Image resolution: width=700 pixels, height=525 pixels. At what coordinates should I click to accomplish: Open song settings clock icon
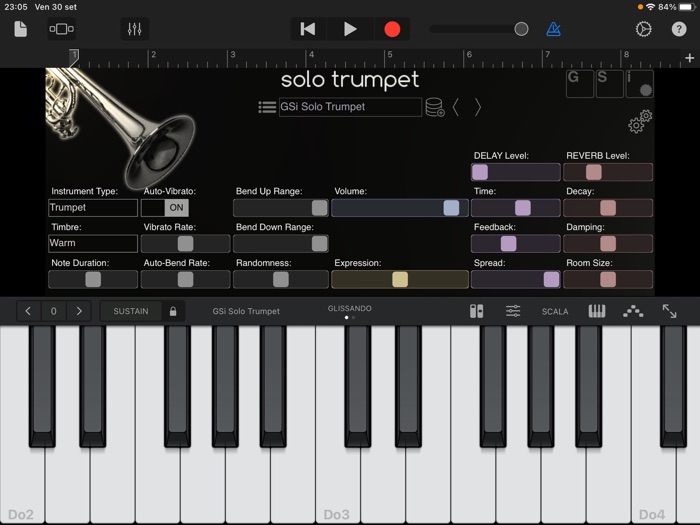tap(643, 29)
